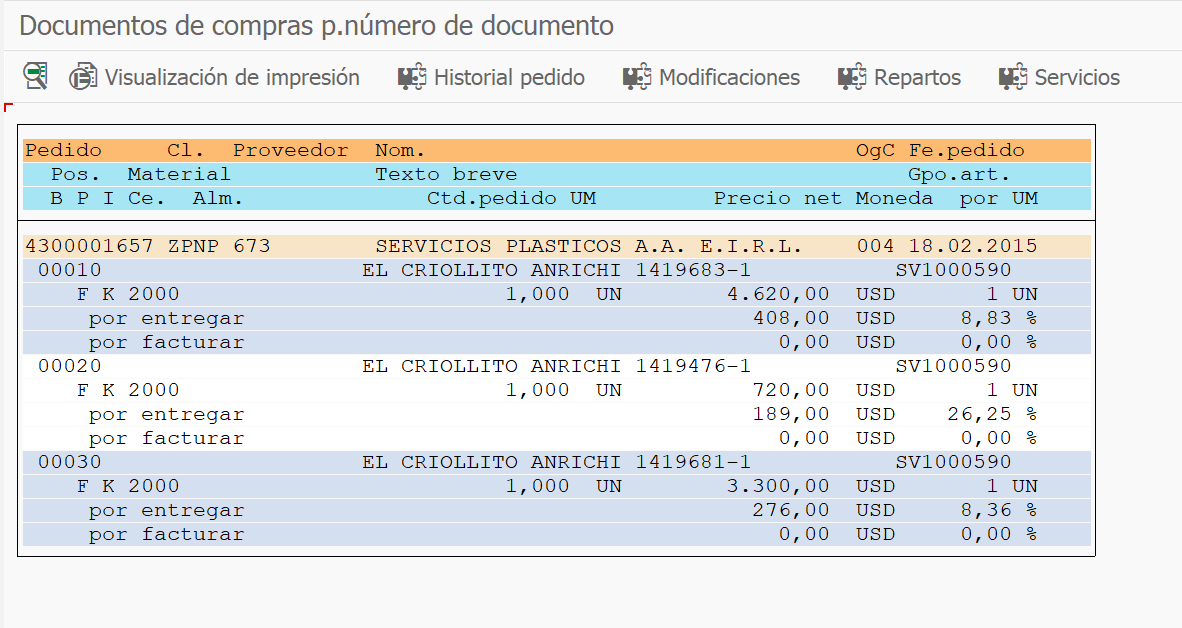The height and width of the screenshot is (628, 1182).
Task: Click the Modificaciones puzzle icon
Action: (637, 77)
